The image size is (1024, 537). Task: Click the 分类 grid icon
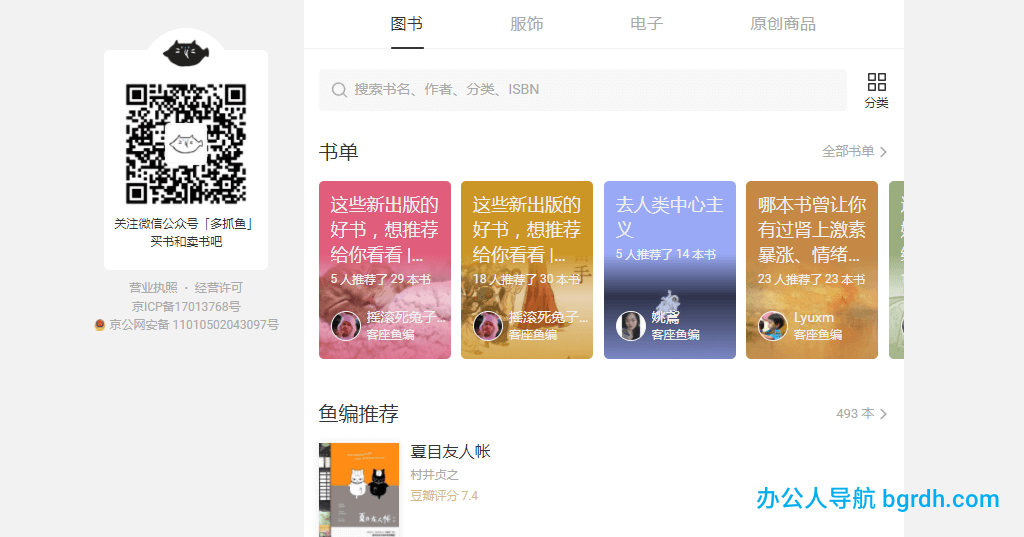point(876,83)
